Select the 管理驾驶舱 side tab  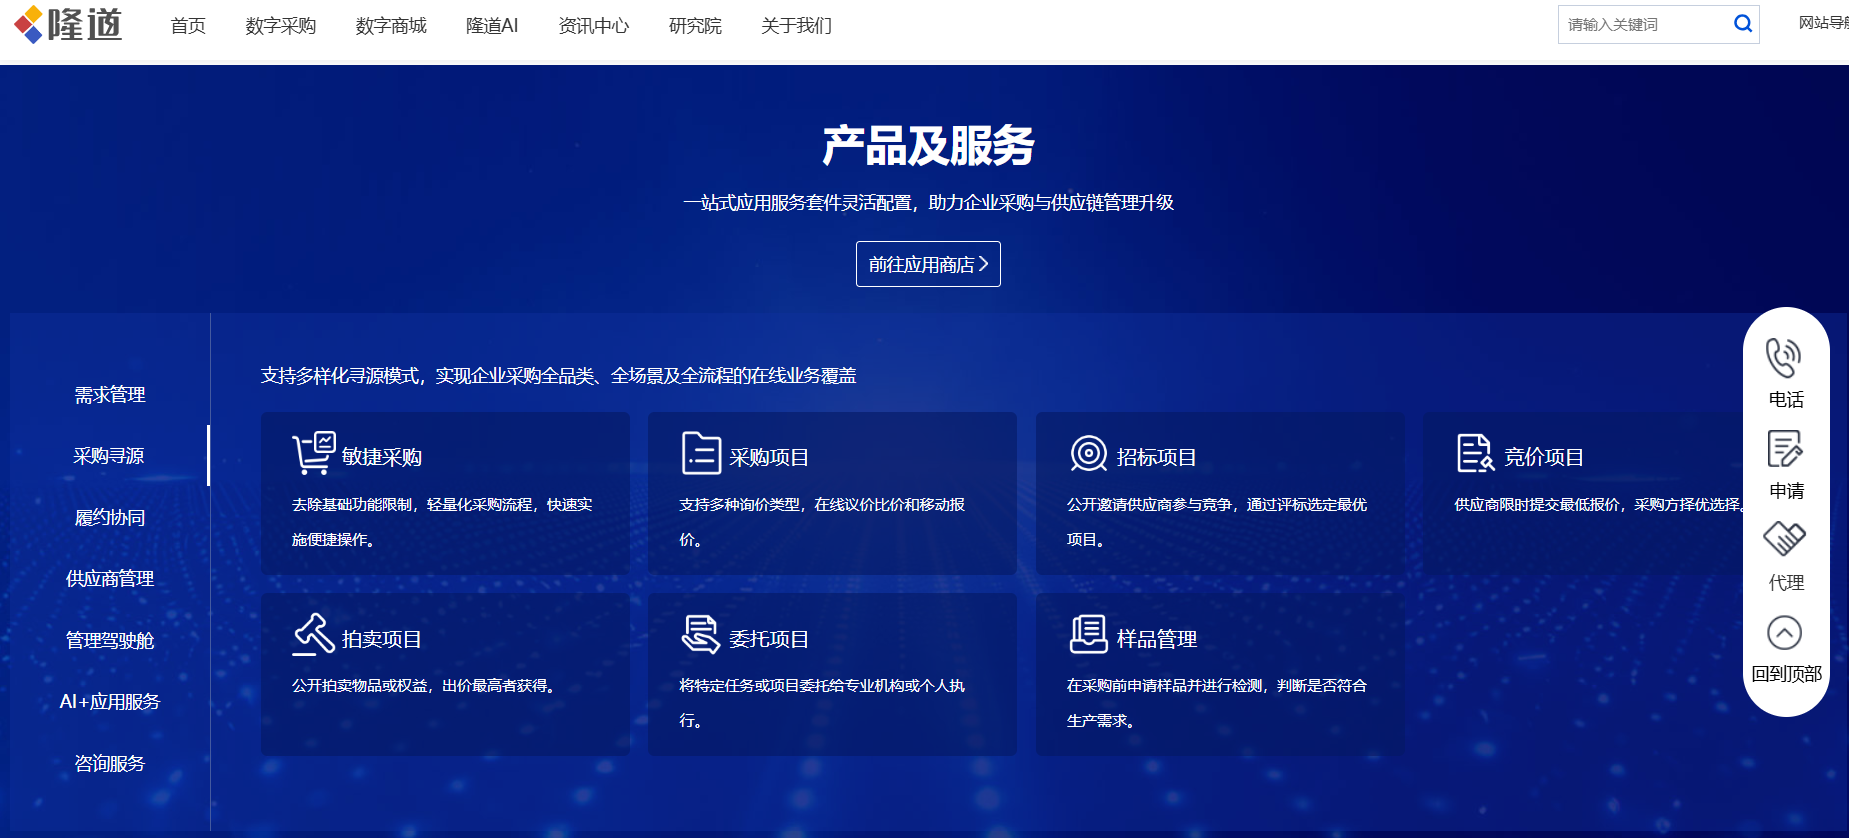coord(110,641)
